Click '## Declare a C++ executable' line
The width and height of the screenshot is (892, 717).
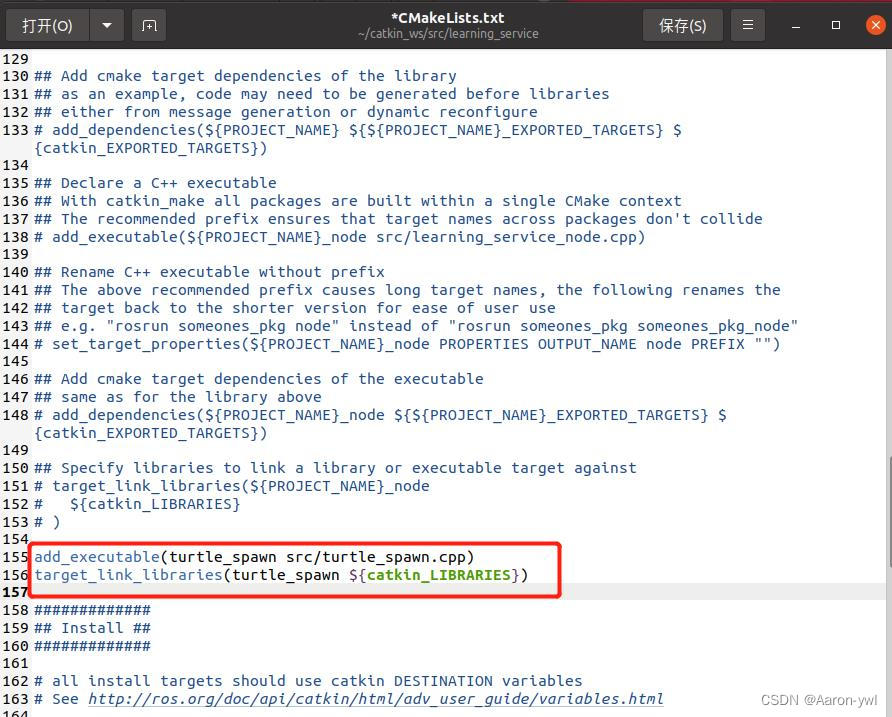click(155, 183)
